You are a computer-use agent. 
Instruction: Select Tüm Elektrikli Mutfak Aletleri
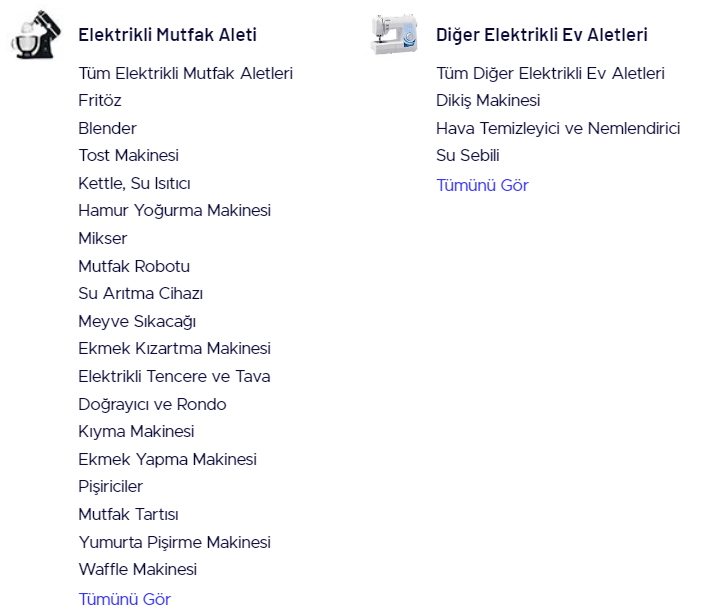click(x=185, y=73)
